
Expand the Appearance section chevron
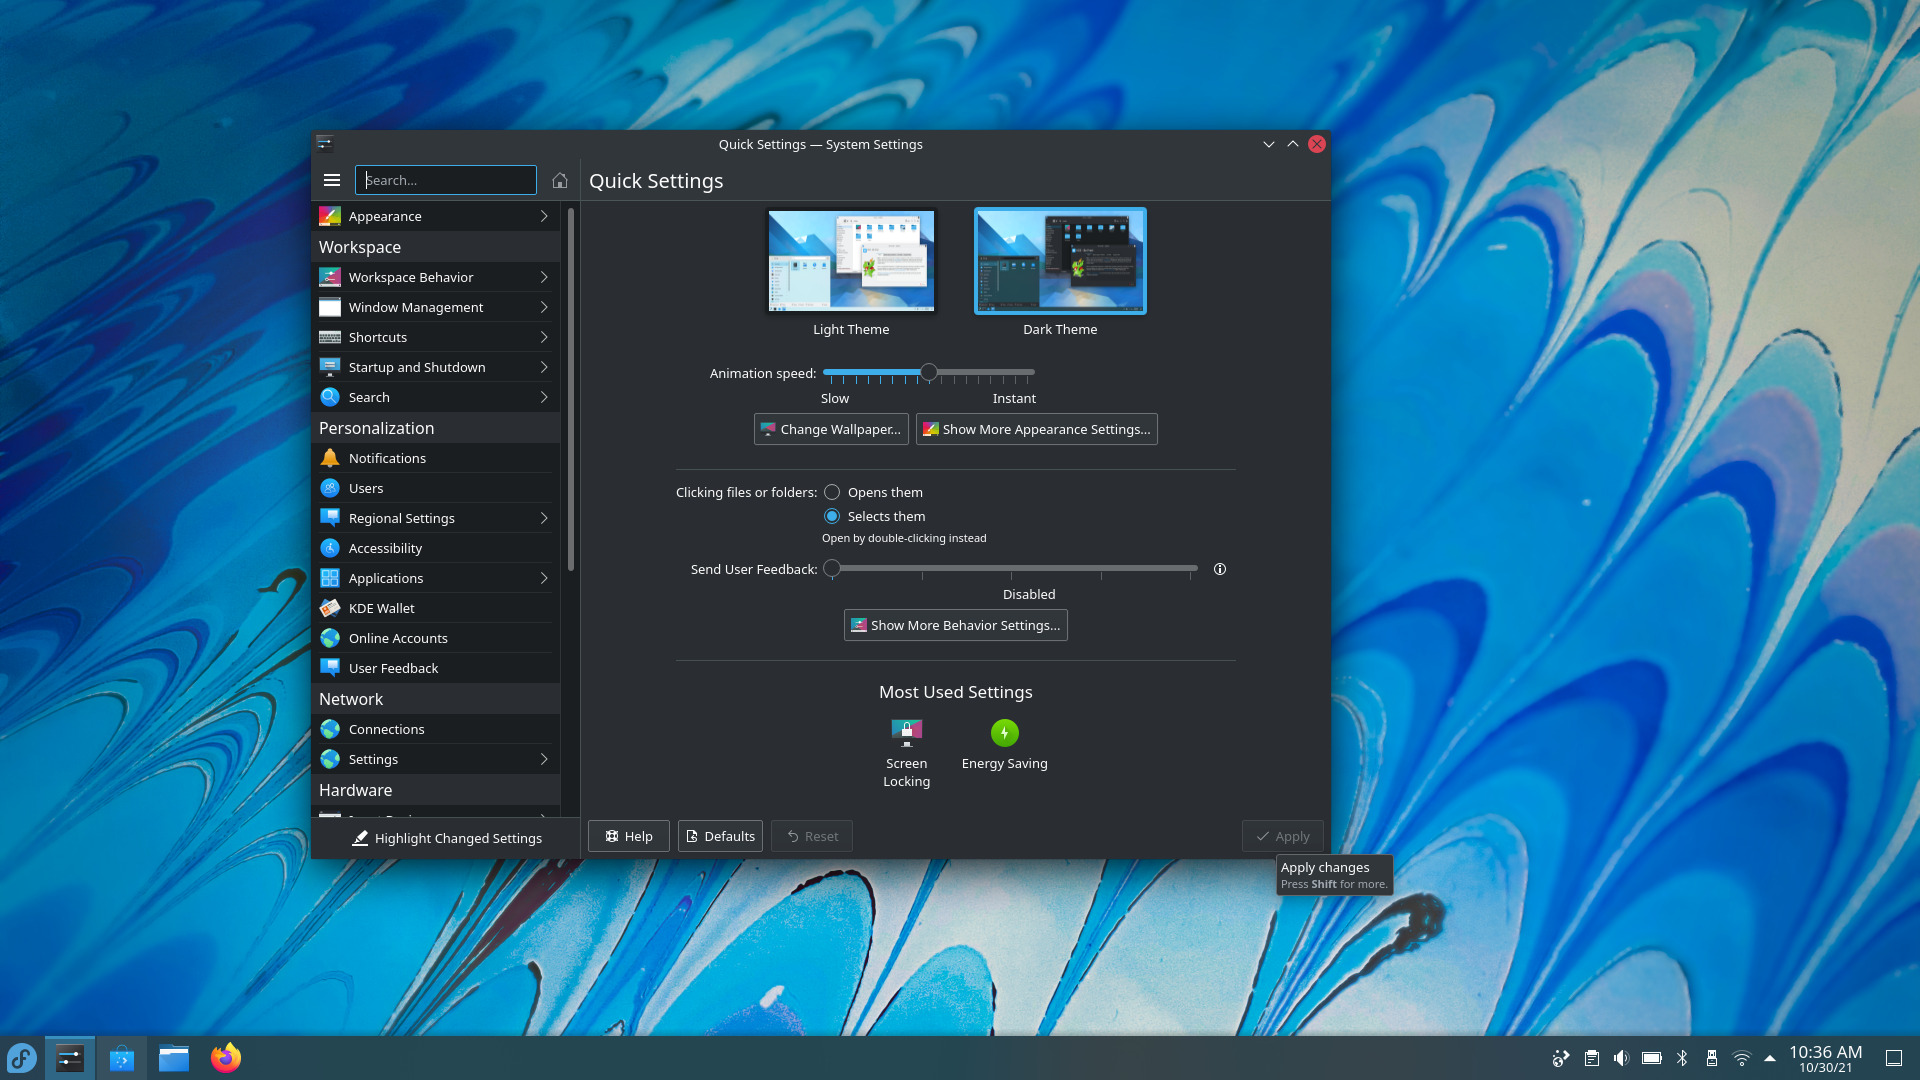(544, 216)
